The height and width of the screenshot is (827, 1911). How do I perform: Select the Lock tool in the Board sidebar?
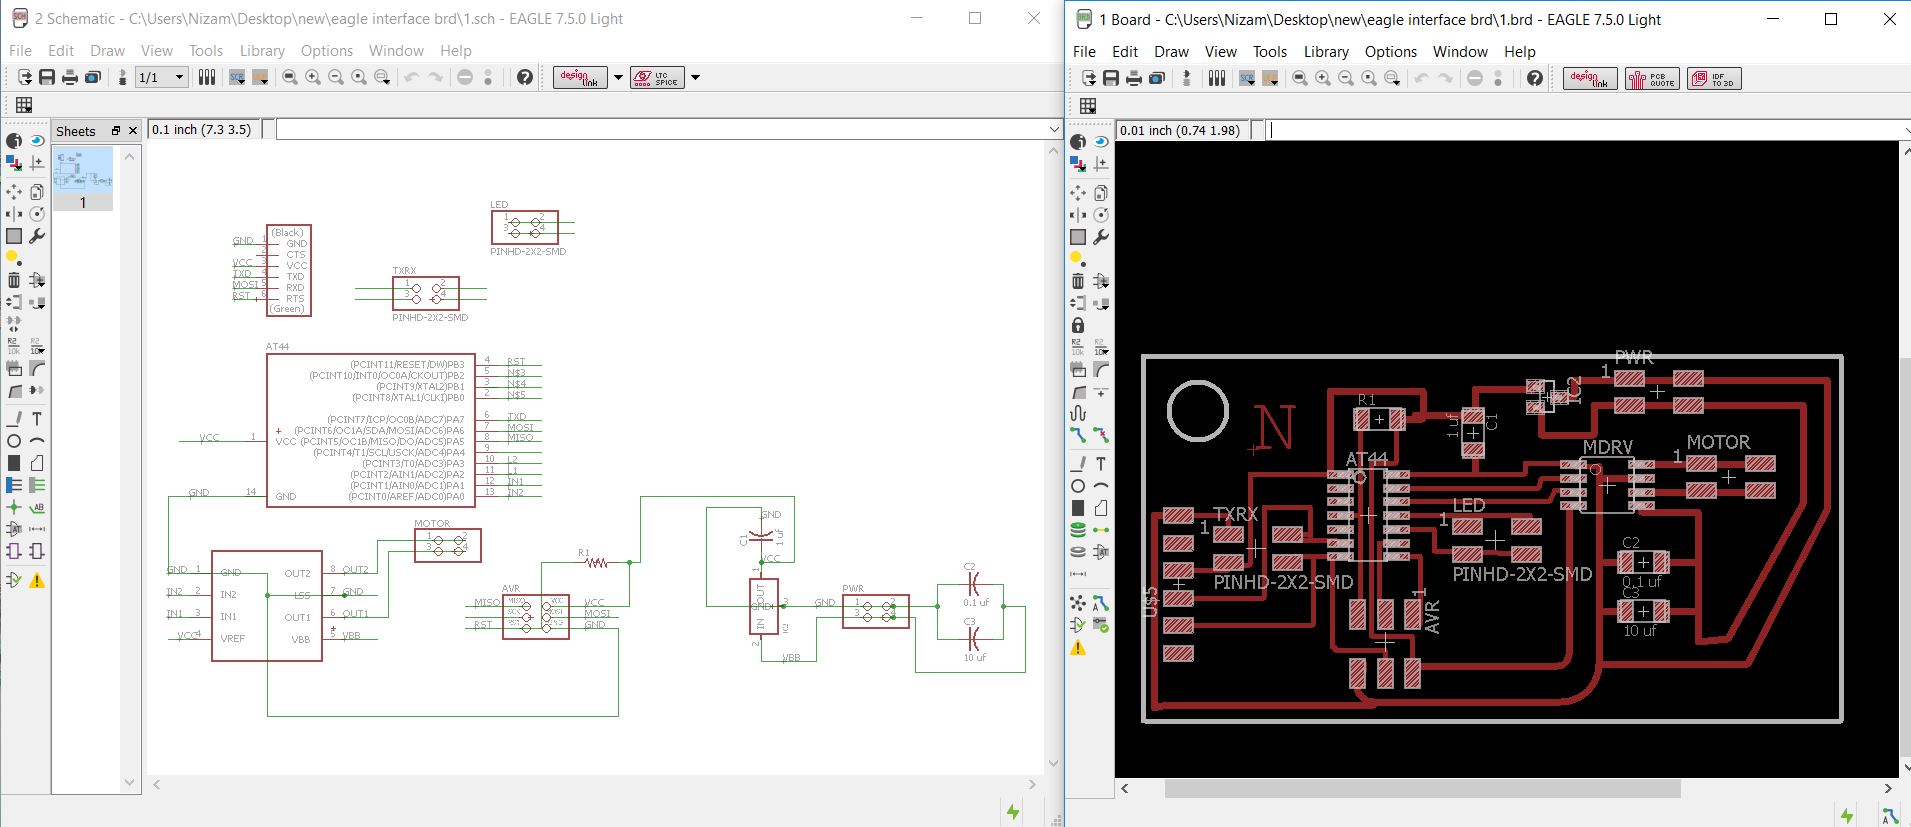[1078, 325]
